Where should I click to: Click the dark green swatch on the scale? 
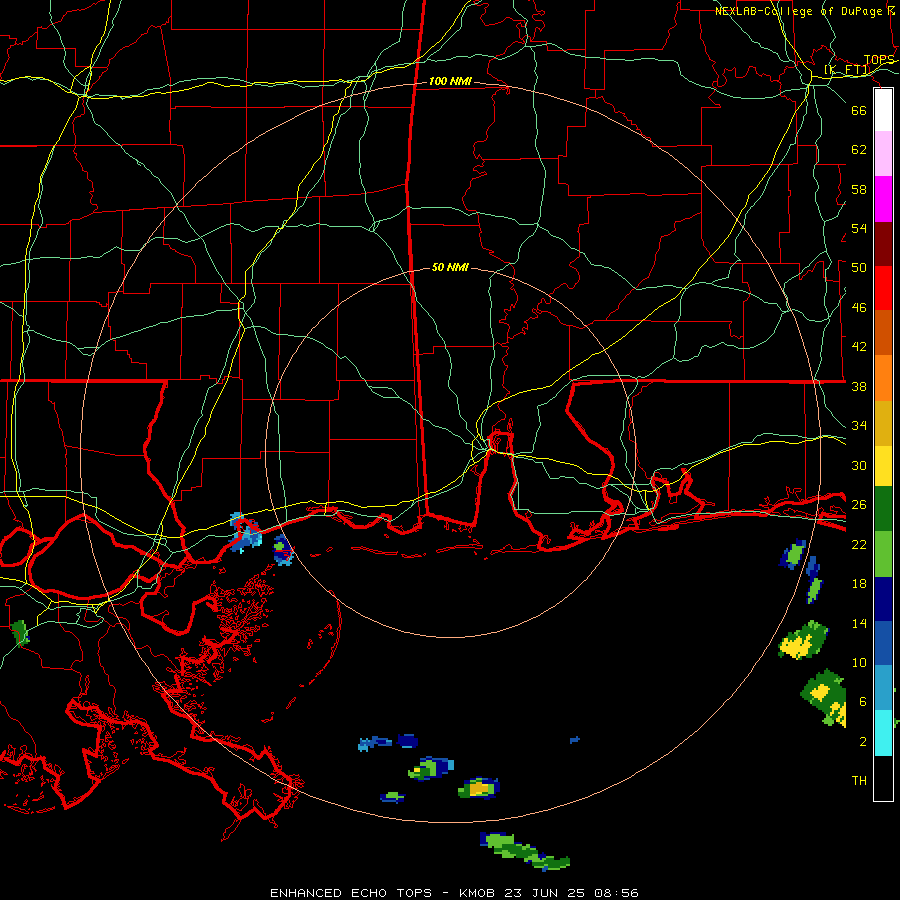point(883,509)
